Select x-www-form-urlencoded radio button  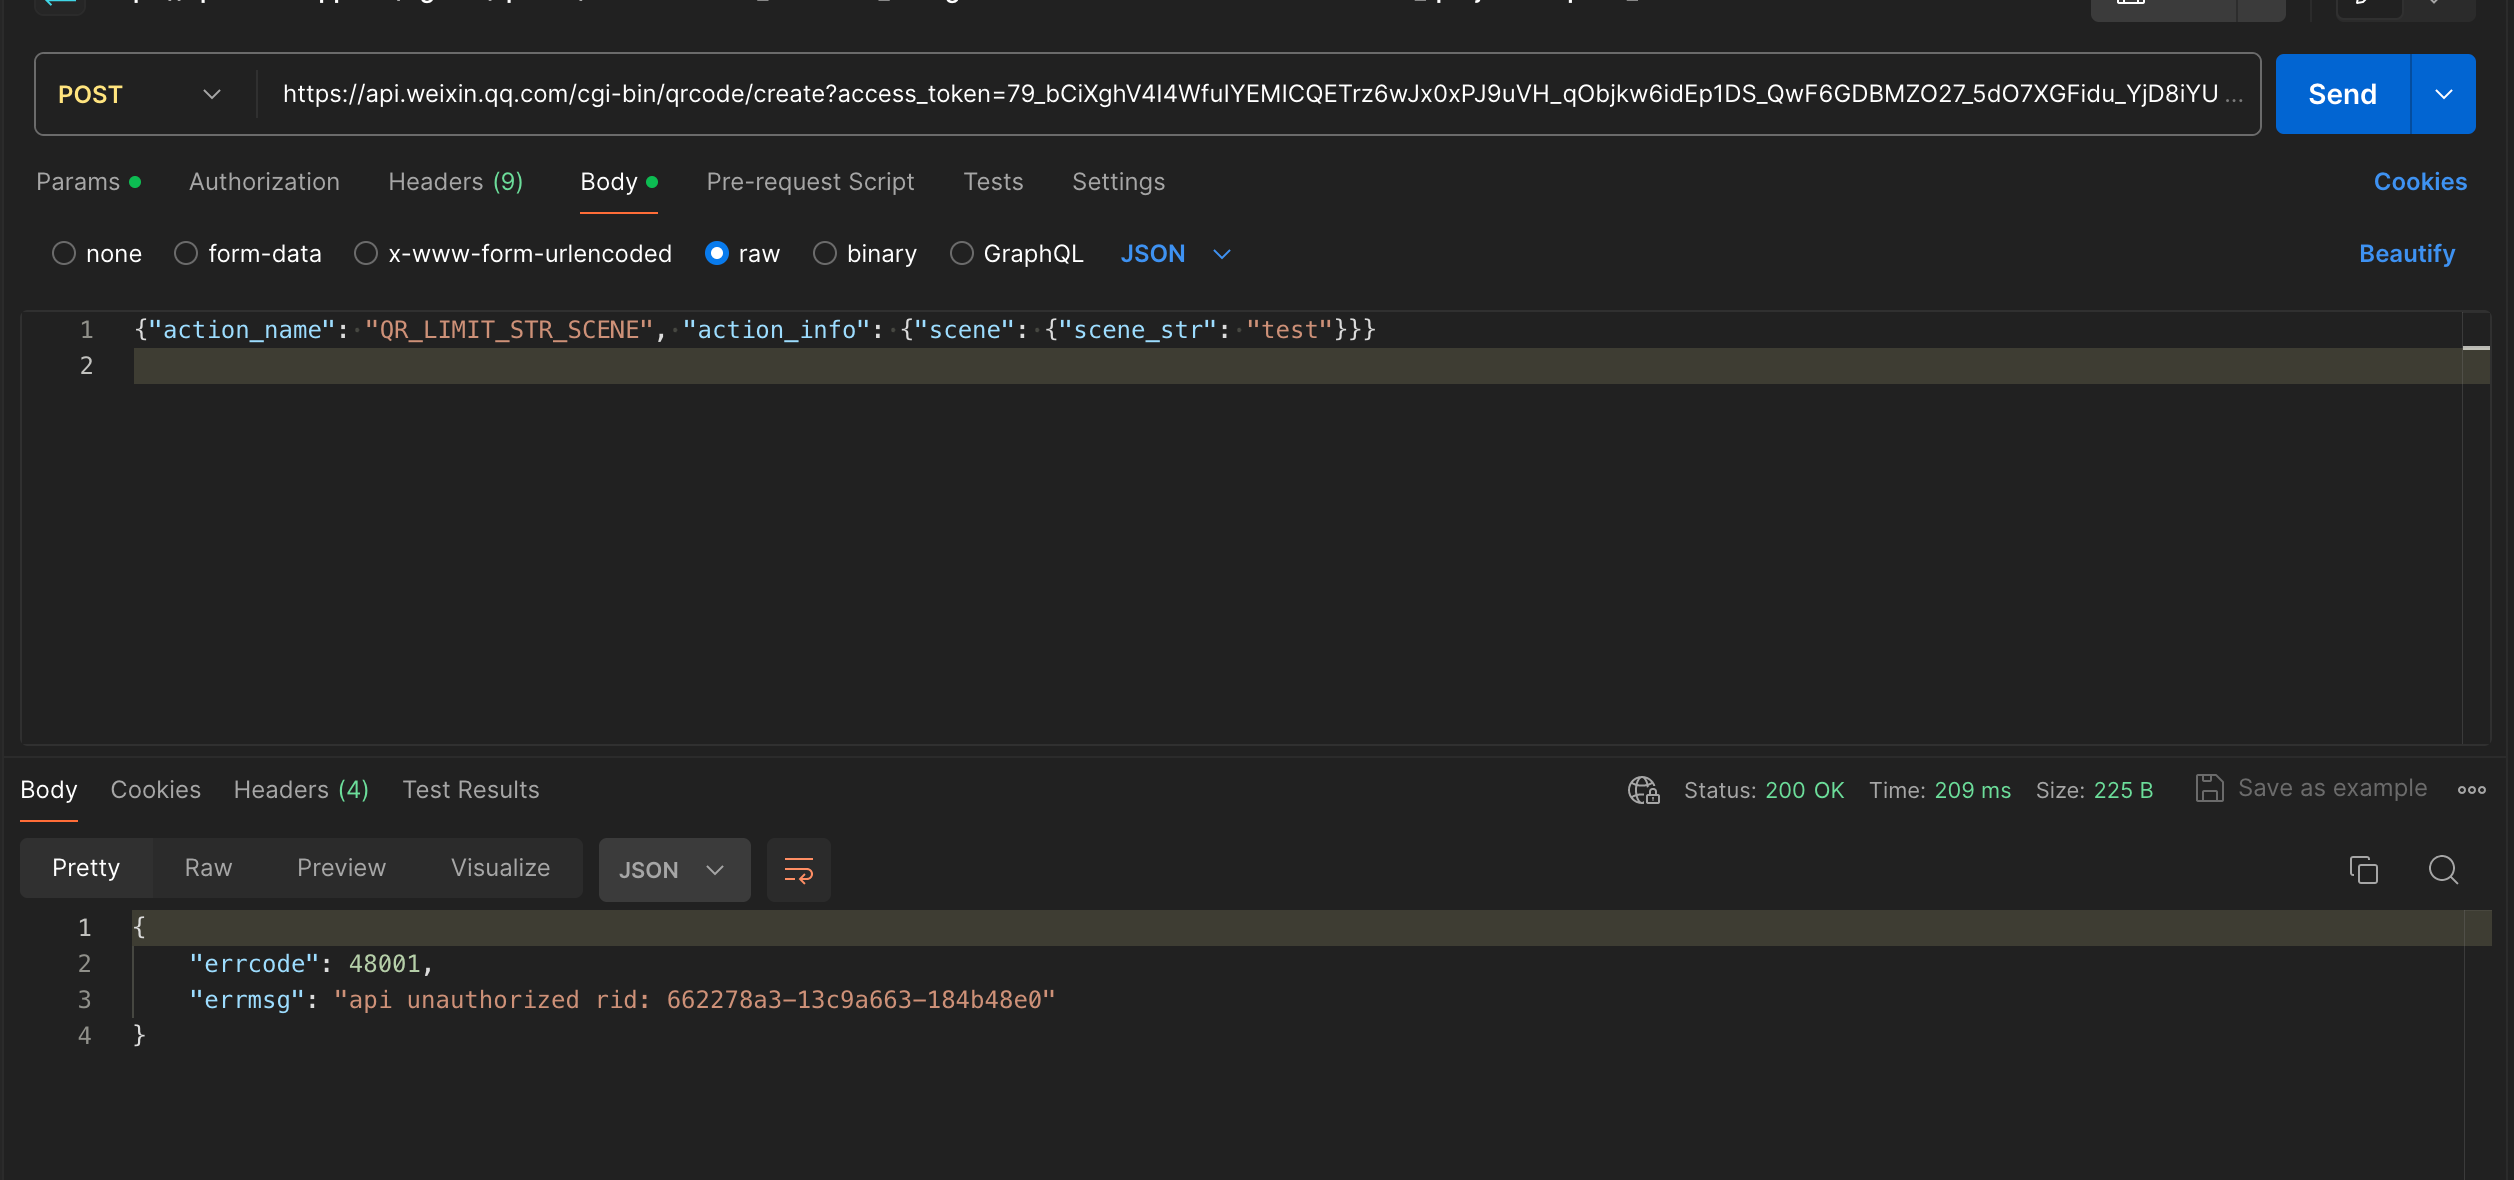(x=366, y=254)
